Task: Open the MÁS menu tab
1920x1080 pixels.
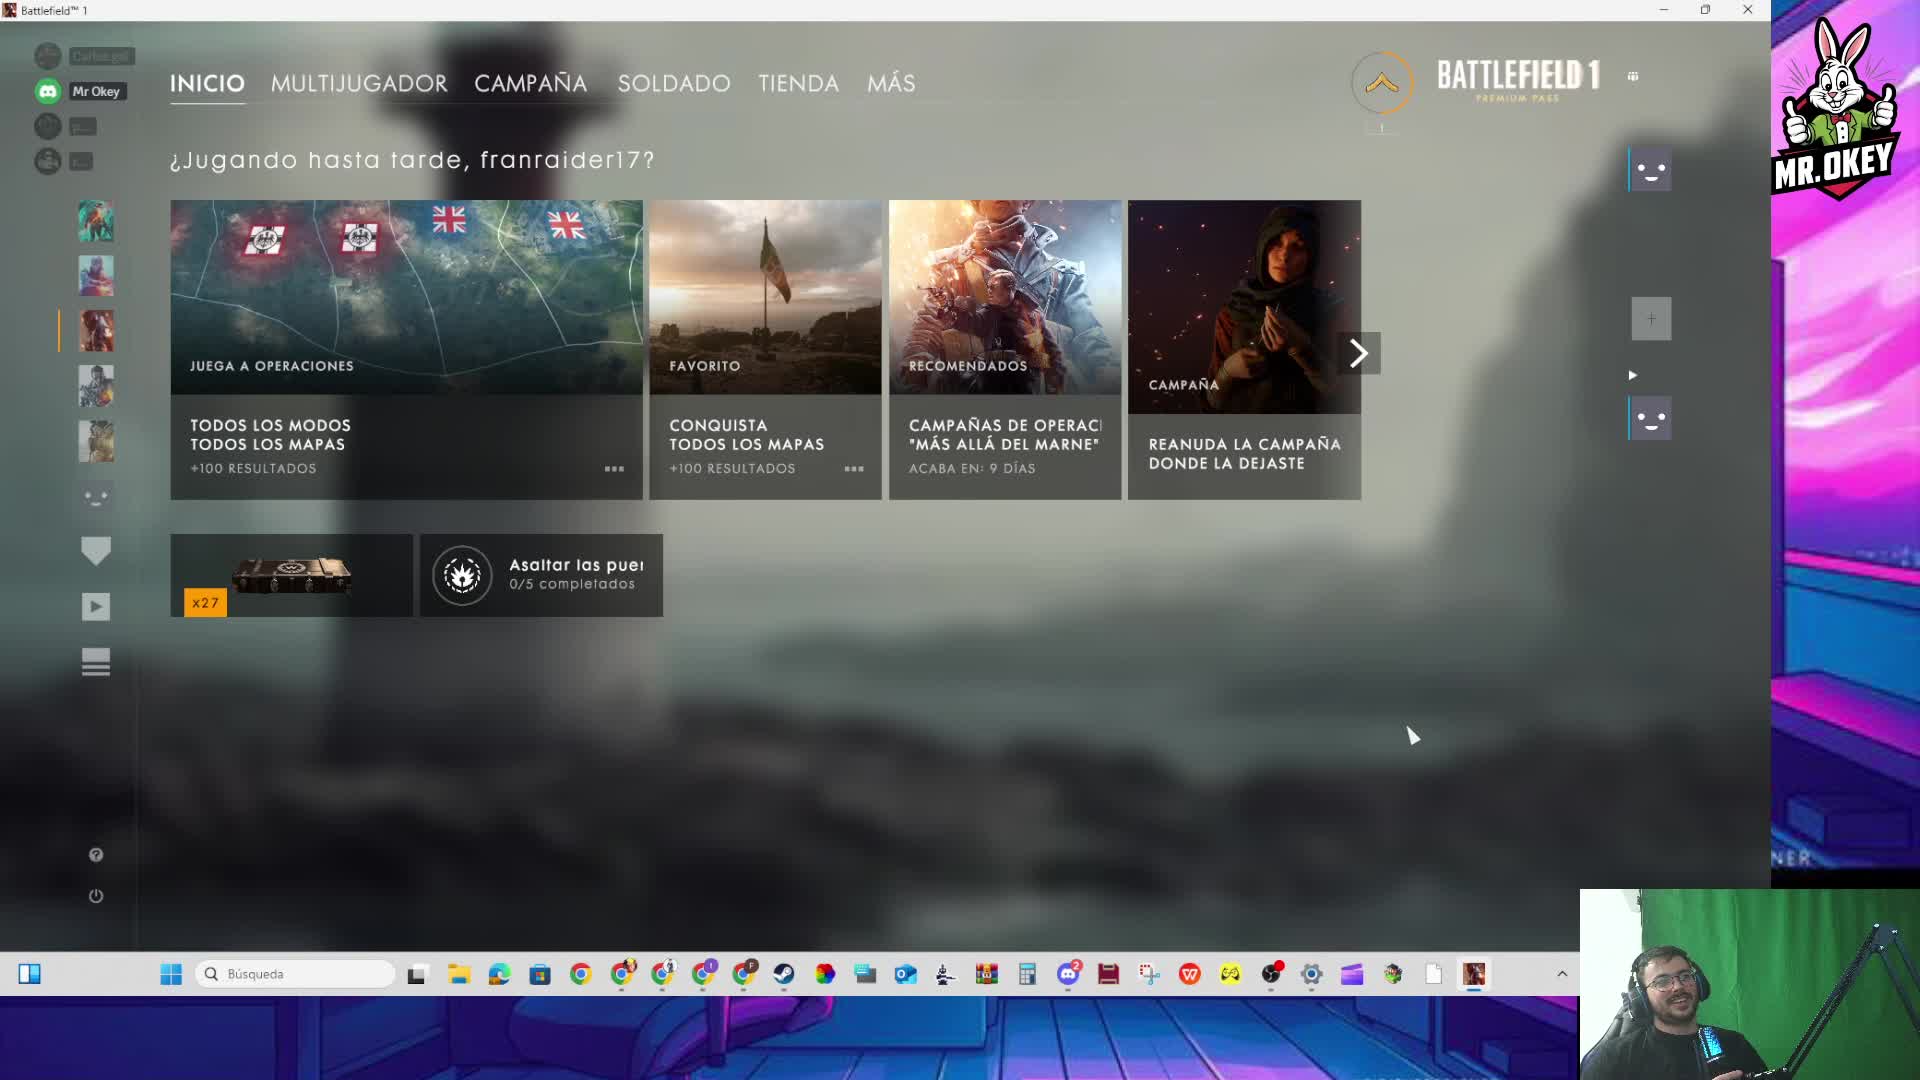Action: click(891, 83)
